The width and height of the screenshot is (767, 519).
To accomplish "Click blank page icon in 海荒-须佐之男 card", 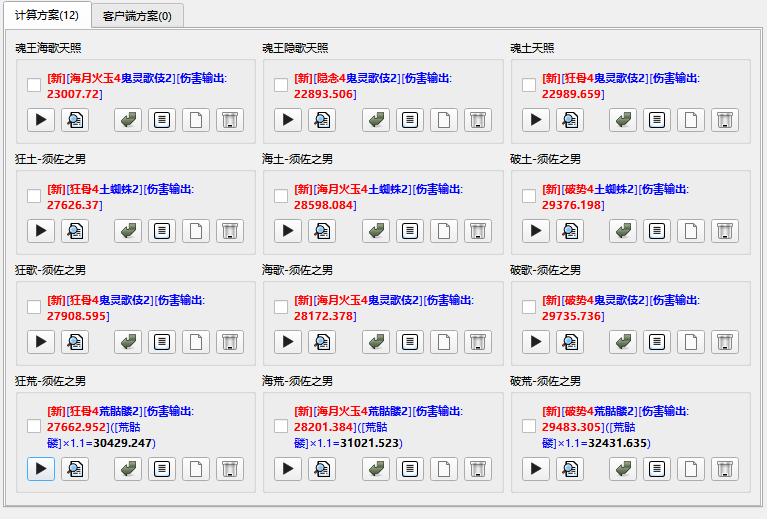I will (x=444, y=469).
